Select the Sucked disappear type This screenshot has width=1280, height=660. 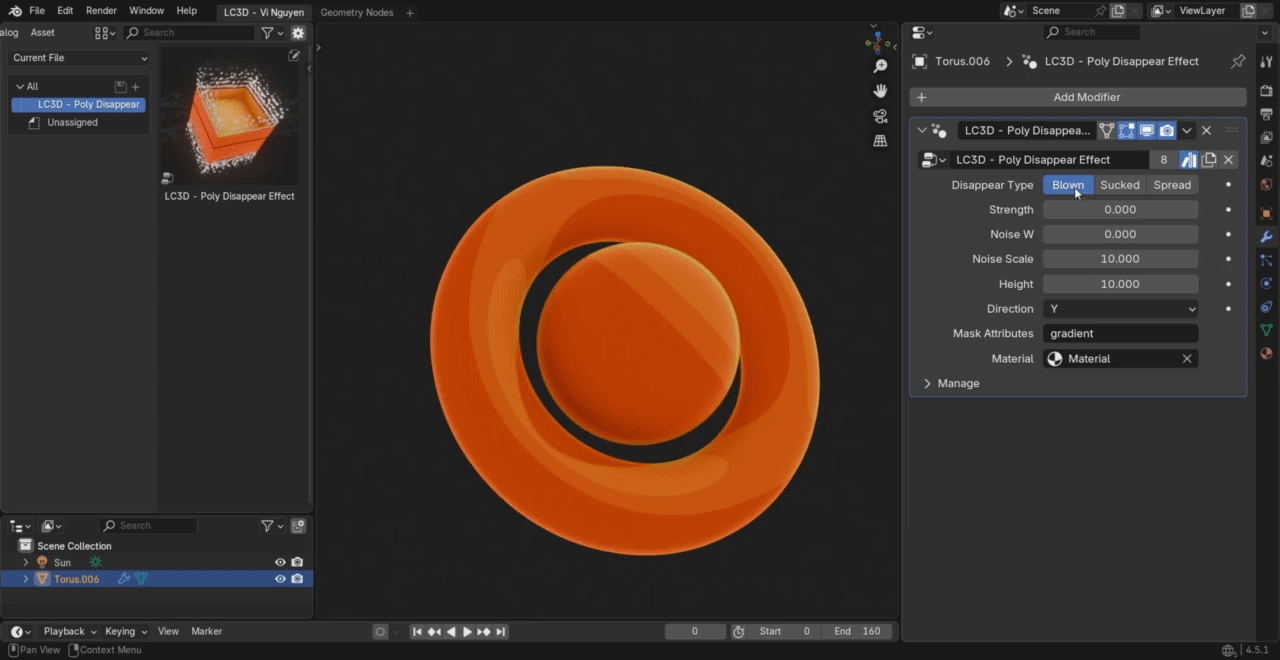click(1120, 185)
